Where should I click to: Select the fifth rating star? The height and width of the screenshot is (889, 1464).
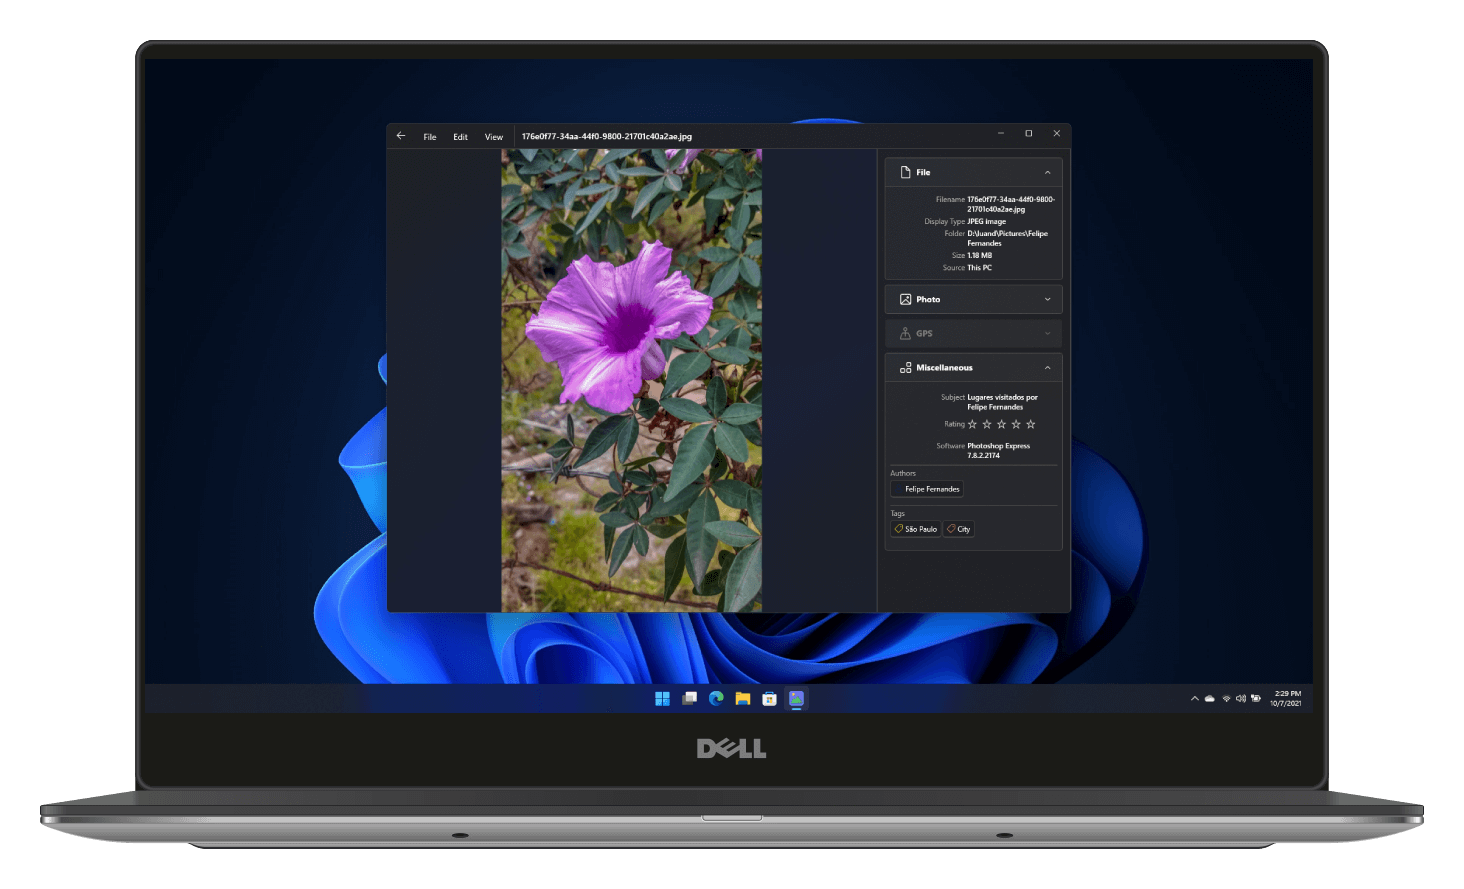(1030, 424)
